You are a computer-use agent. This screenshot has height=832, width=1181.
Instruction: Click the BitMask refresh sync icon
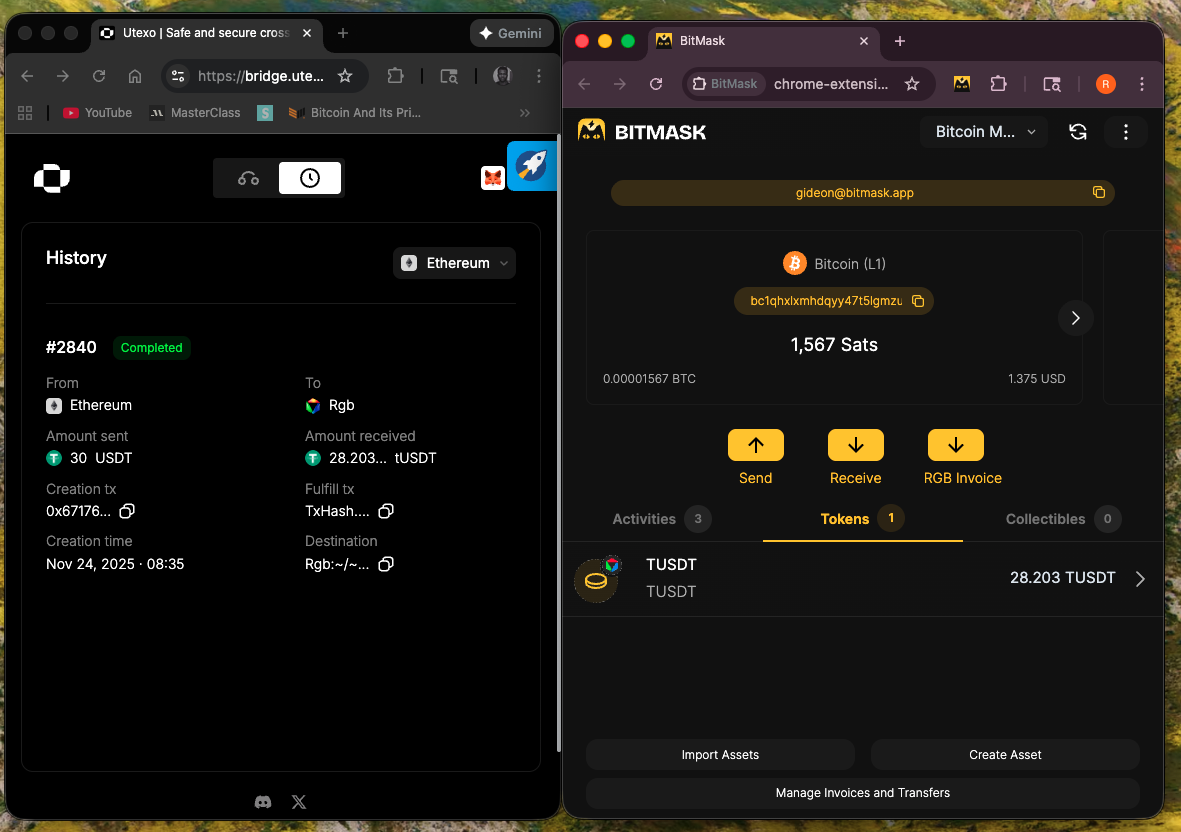pyautogui.click(x=1078, y=132)
